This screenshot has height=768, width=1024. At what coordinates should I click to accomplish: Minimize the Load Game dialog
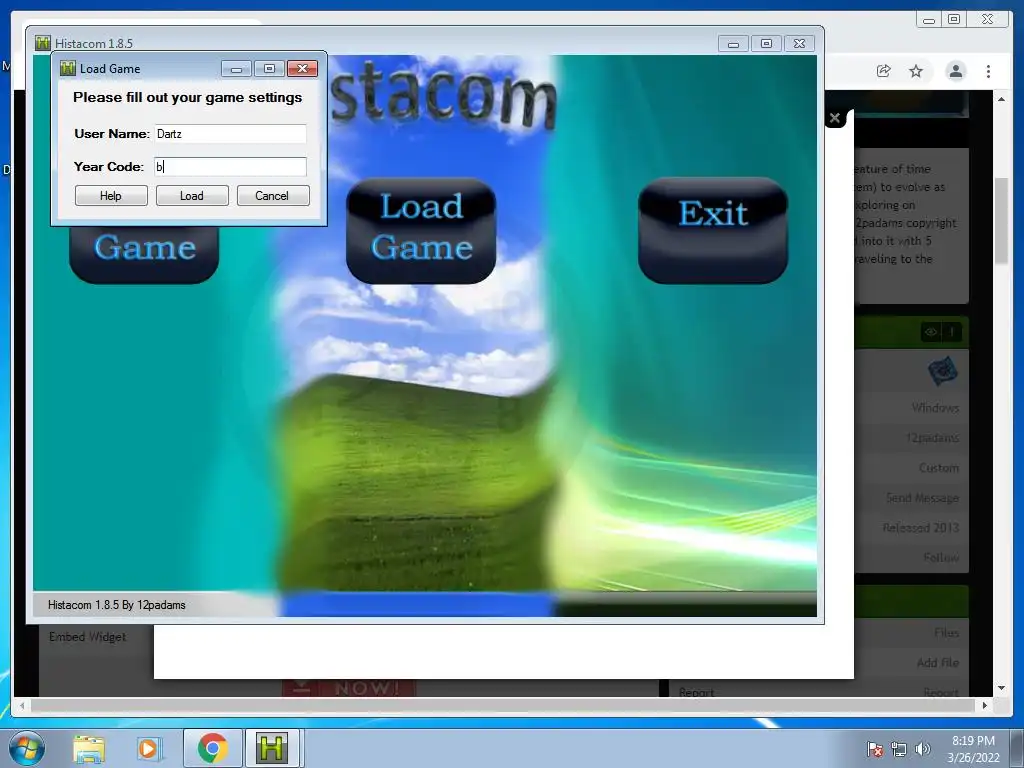(236, 69)
